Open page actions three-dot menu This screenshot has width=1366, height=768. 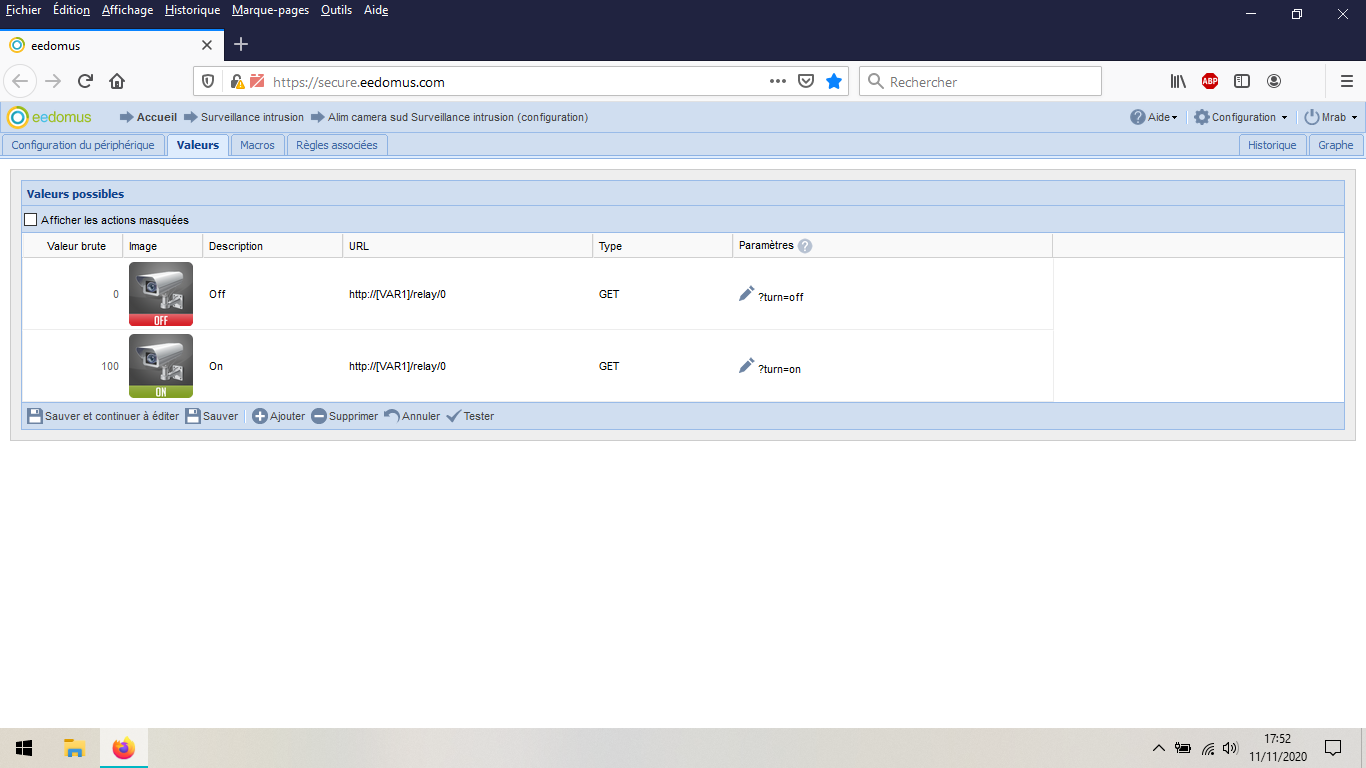(778, 82)
